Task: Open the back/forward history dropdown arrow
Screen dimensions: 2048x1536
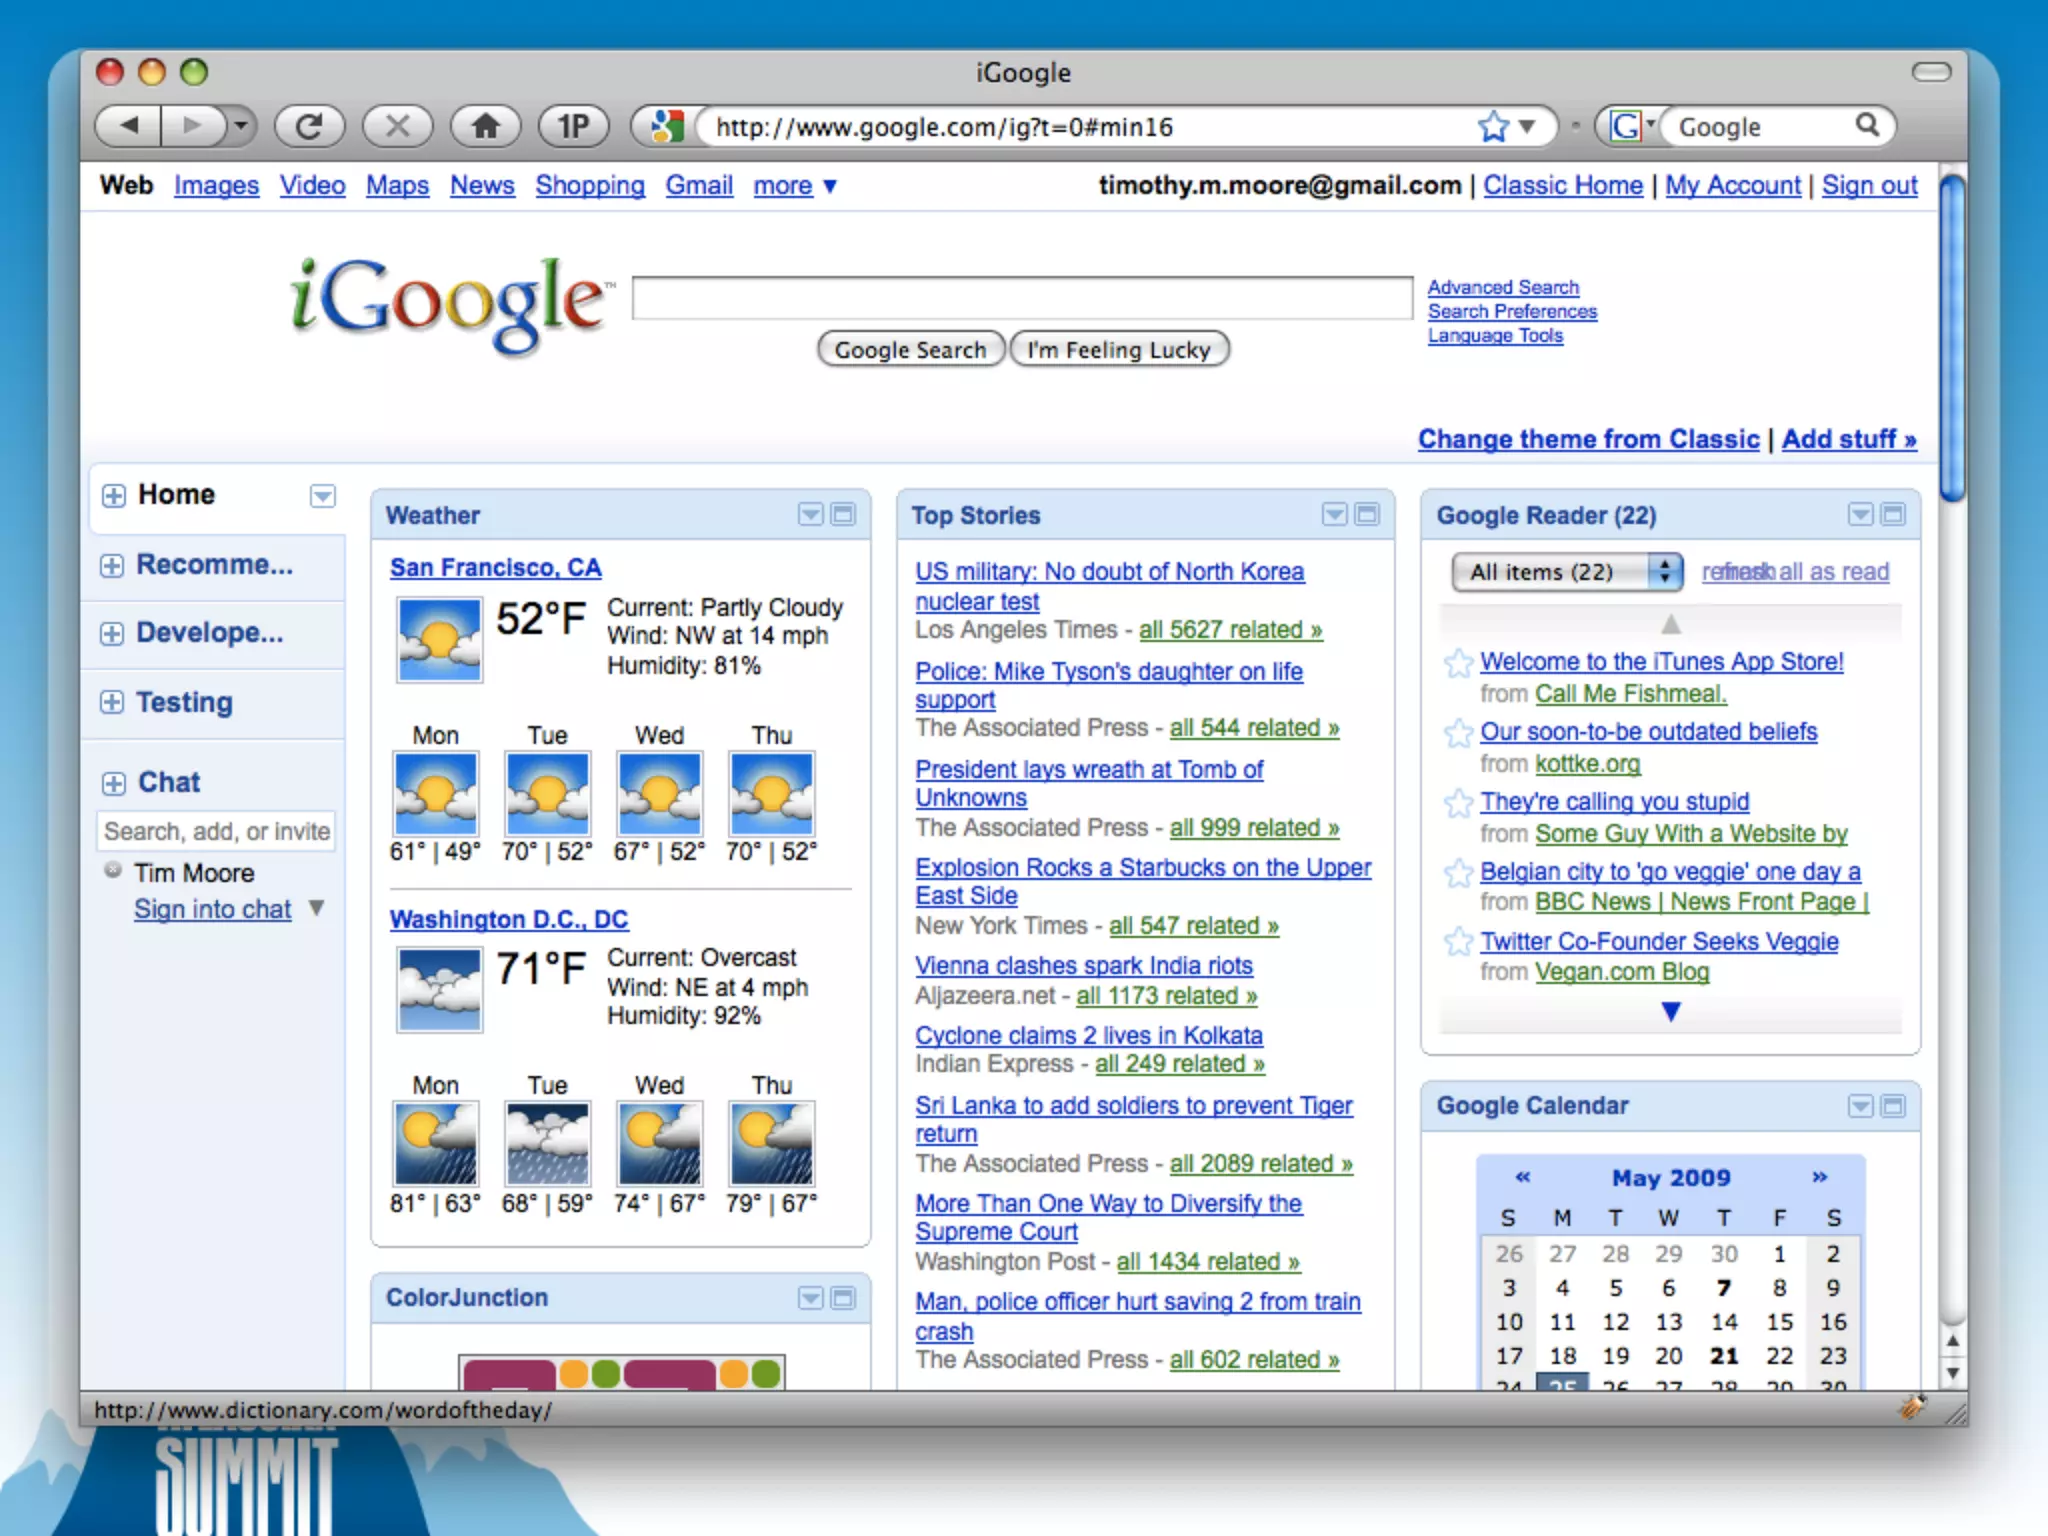Action: pyautogui.click(x=240, y=126)
